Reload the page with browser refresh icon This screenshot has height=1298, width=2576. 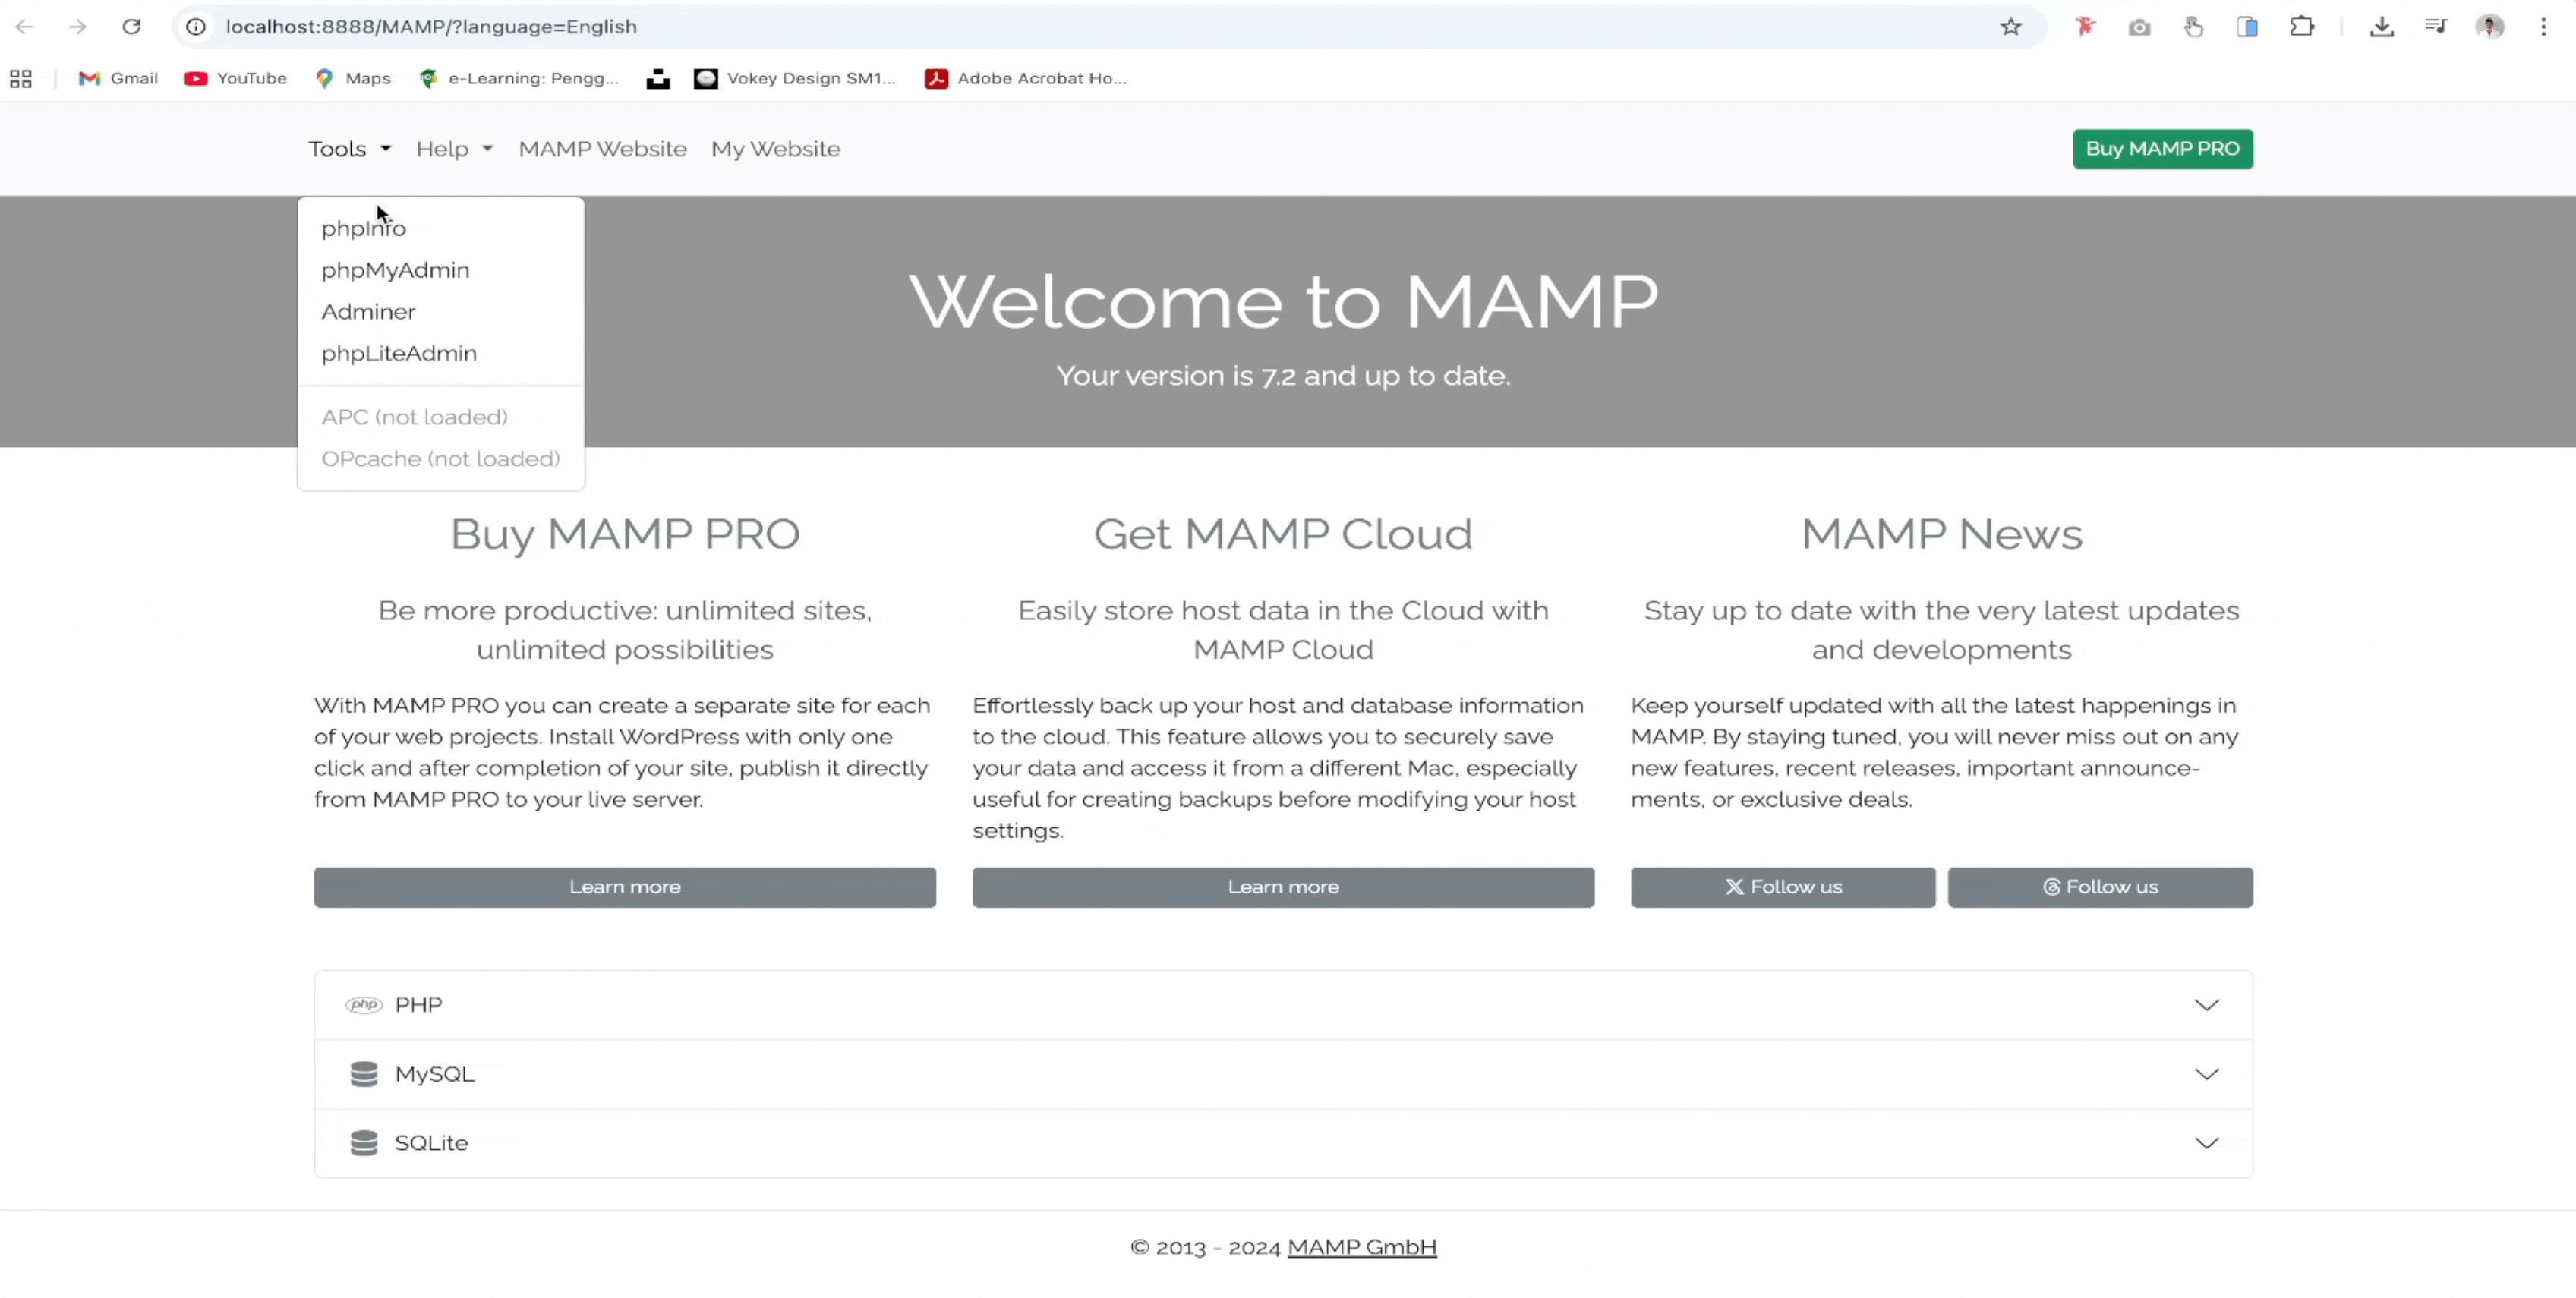point(131,27)
